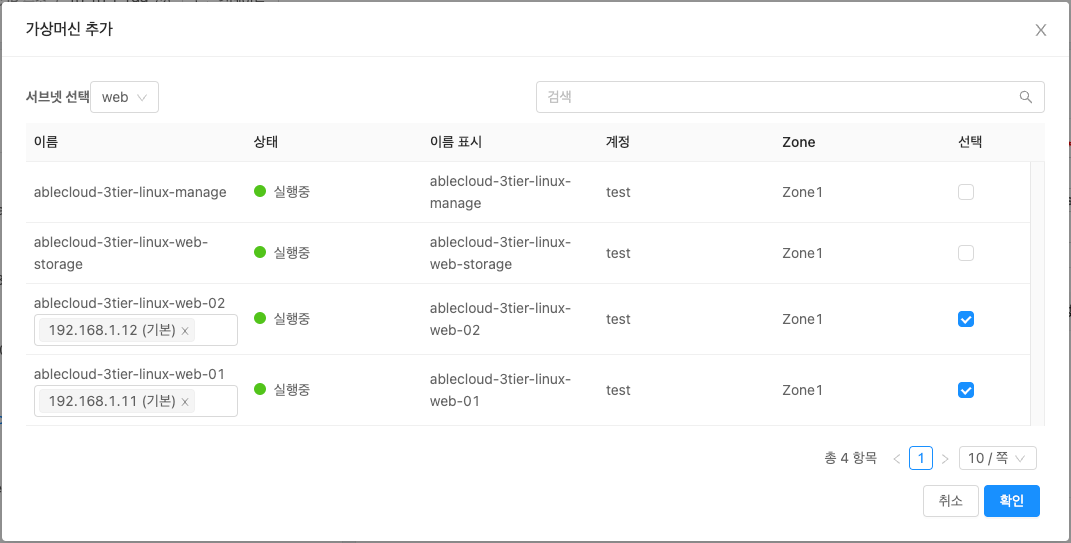Image resolution: width=1071 pixels, height=543 pixels.
Task: Open the 10 / 쪽 page size dropdown
Action: [997, 459]
